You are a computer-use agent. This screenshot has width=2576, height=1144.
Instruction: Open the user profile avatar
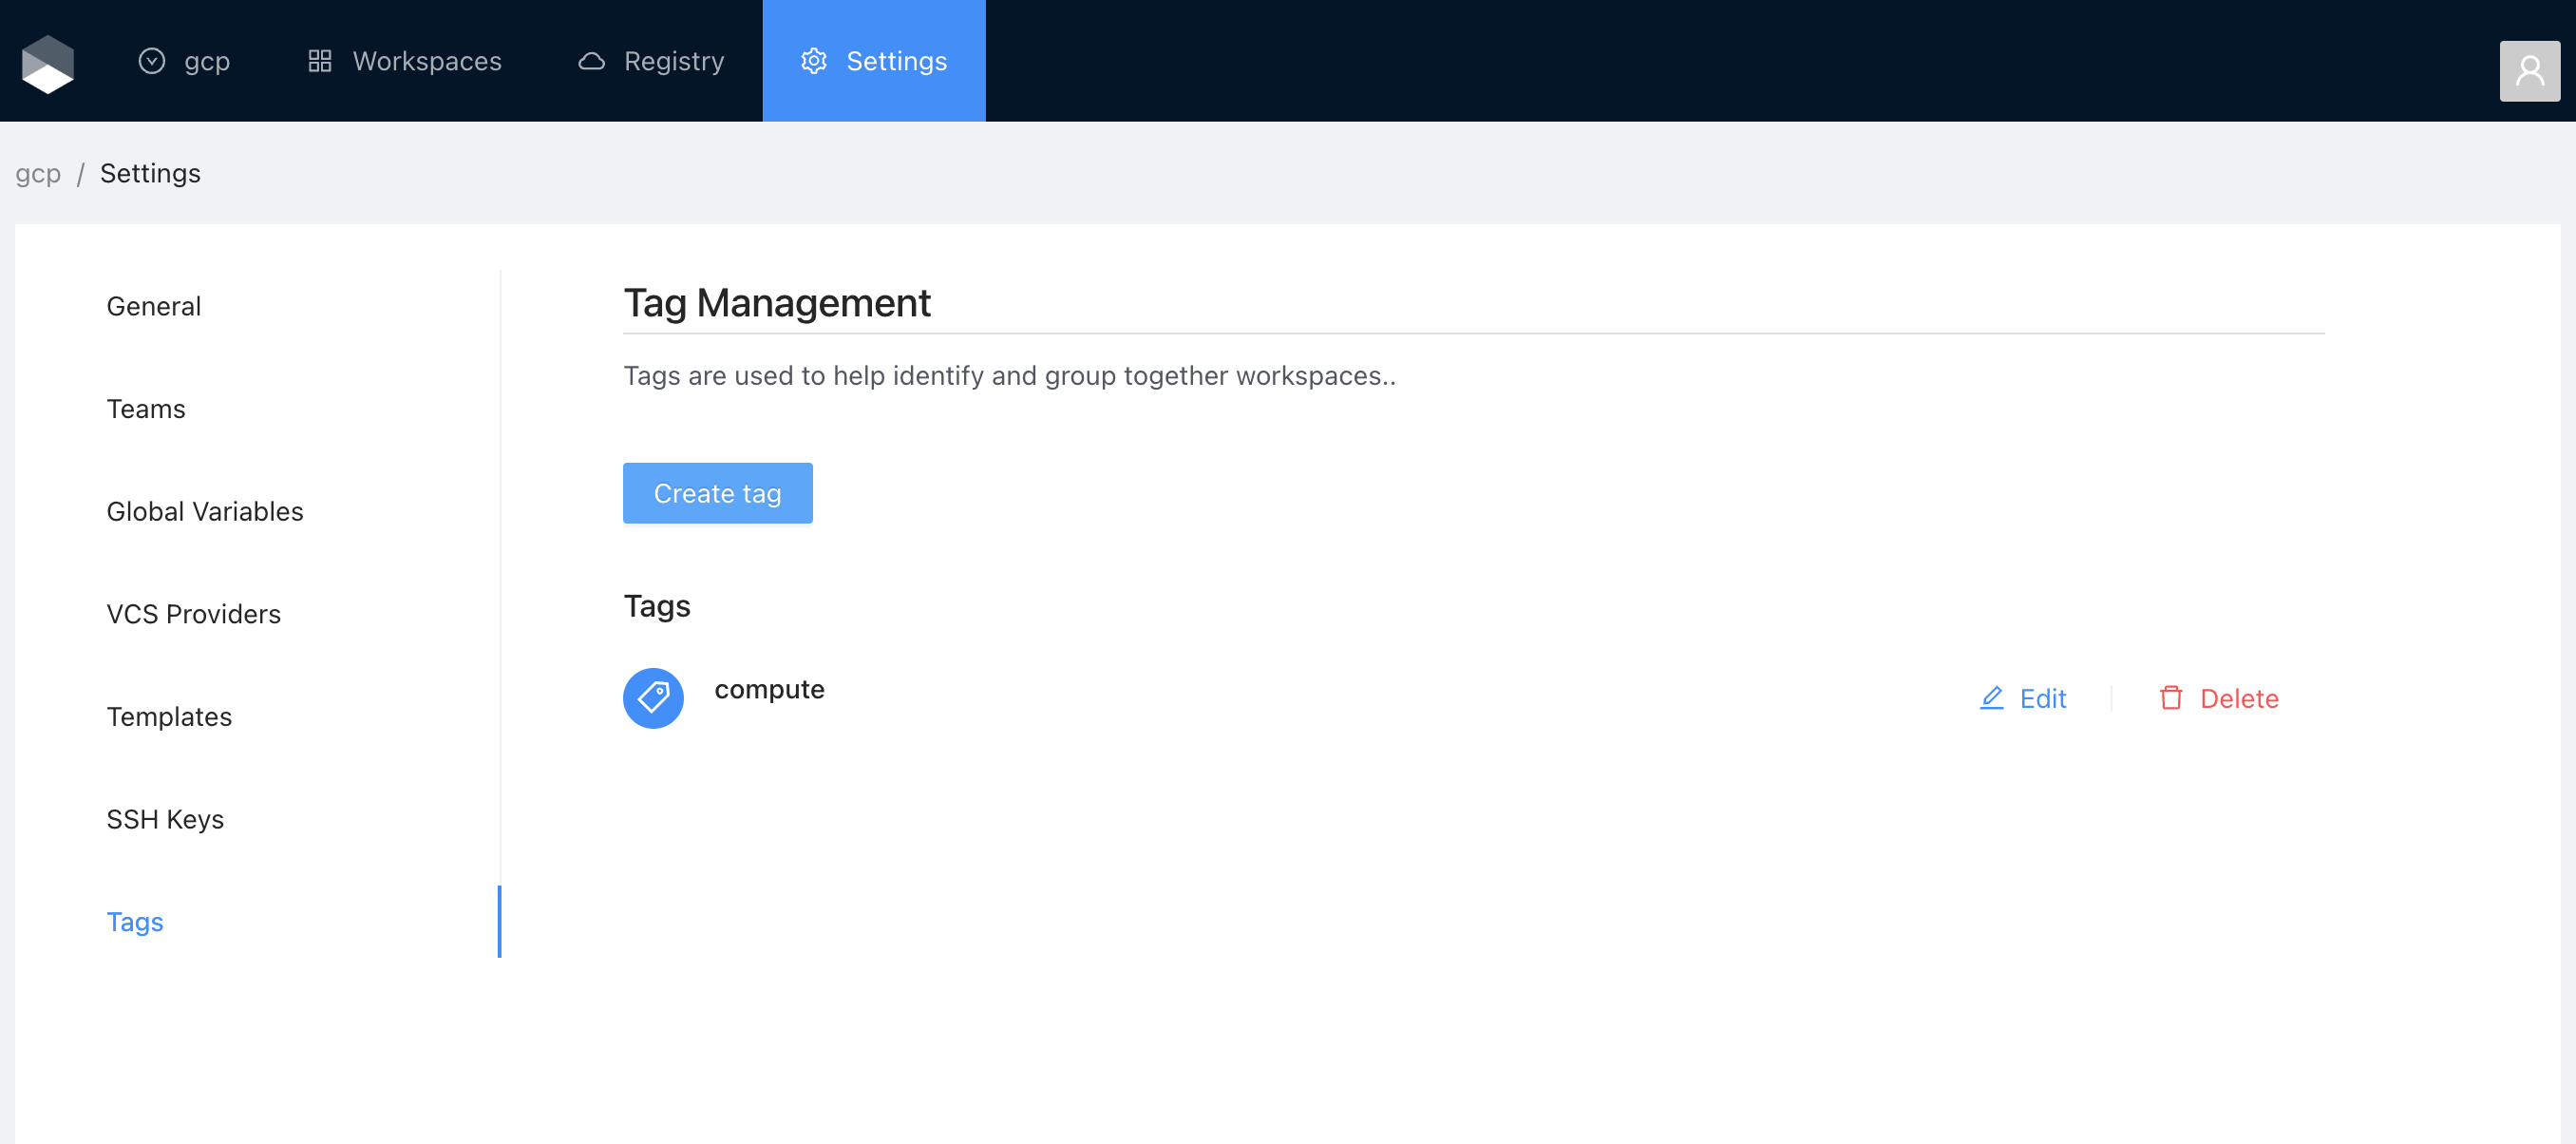(2529, 71)
